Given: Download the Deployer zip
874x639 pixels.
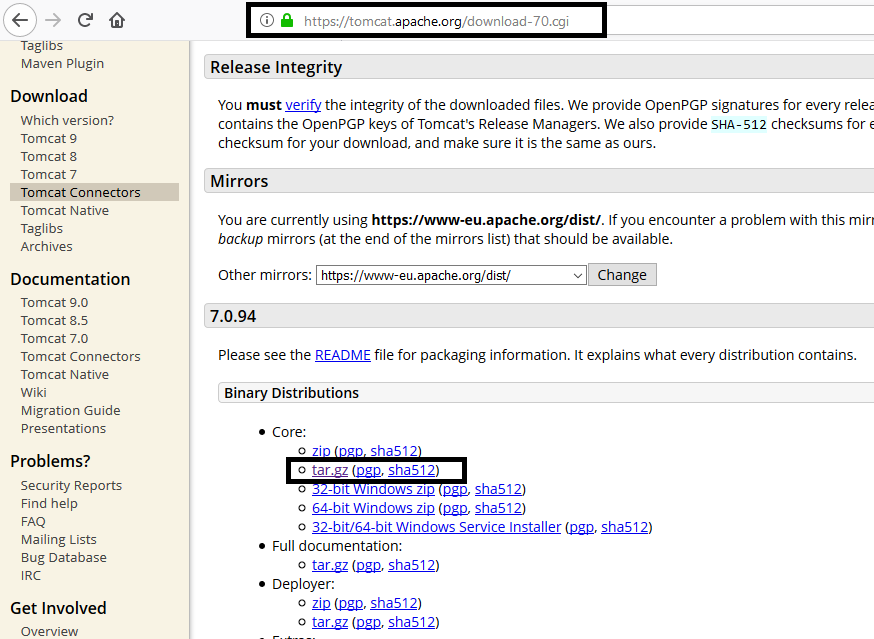Looking at the screenshot, I should pos(321,603).
